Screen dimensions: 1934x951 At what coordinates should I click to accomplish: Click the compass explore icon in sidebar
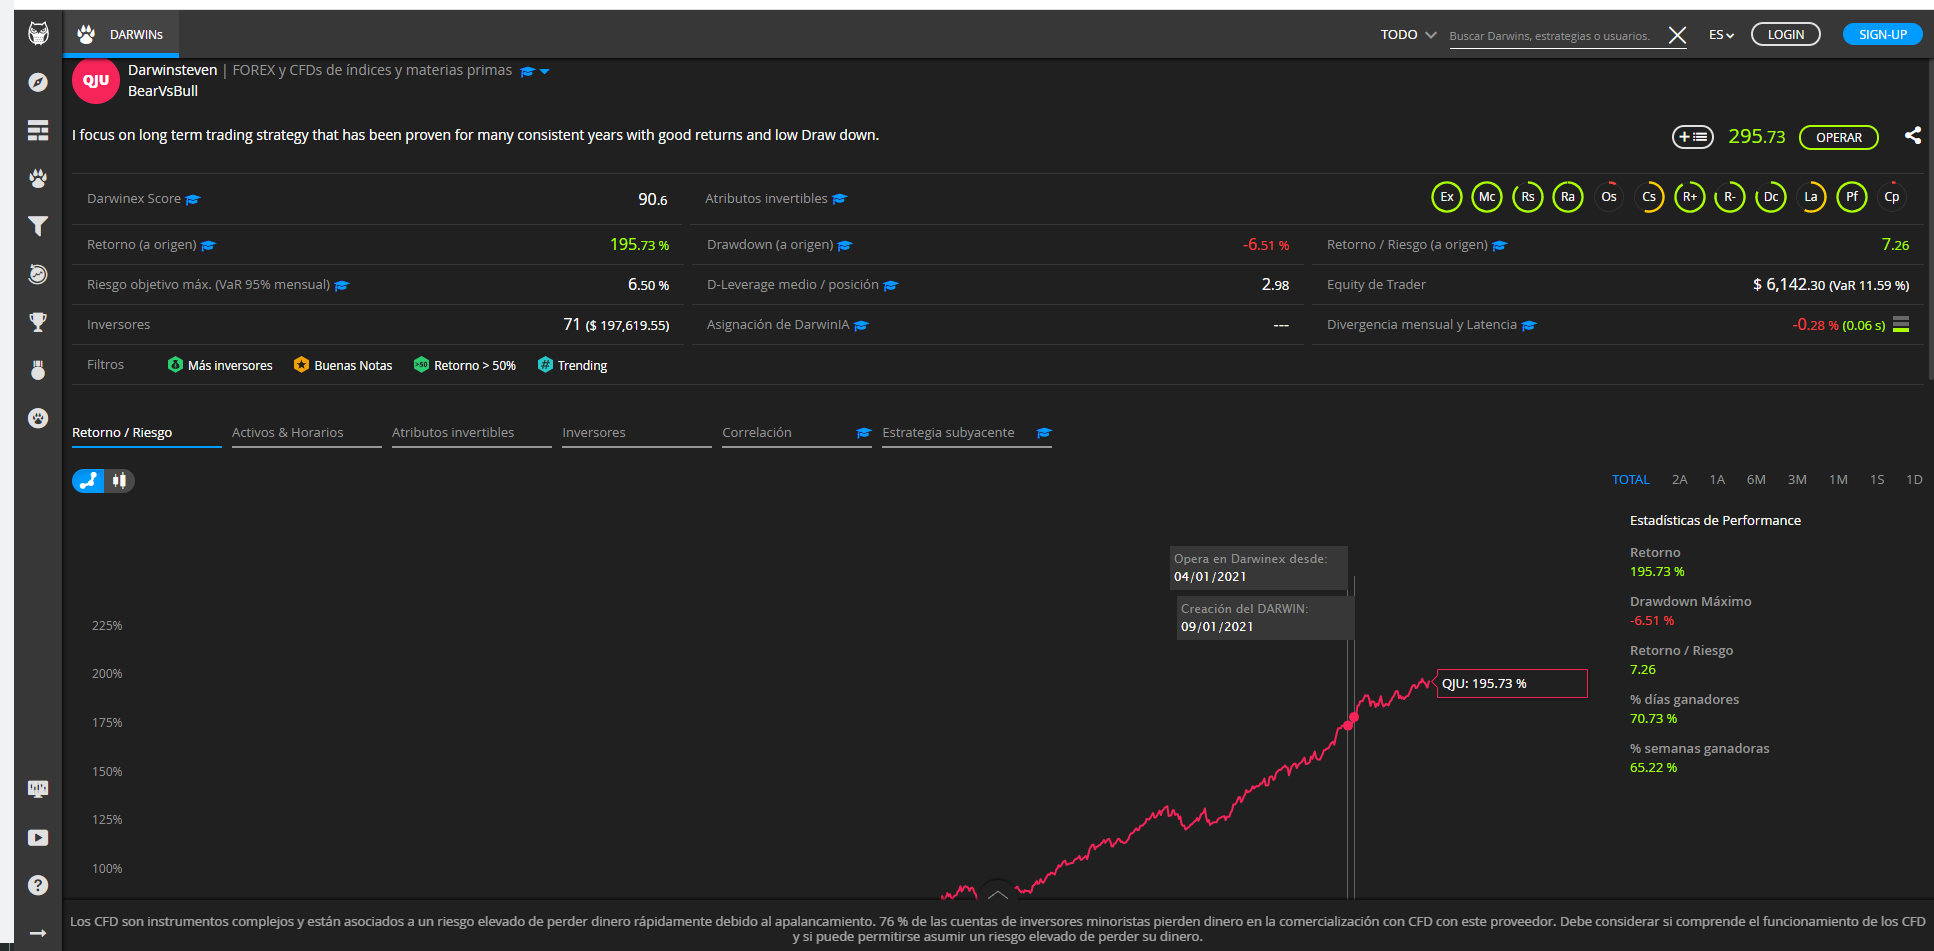[x=38, y=82]
